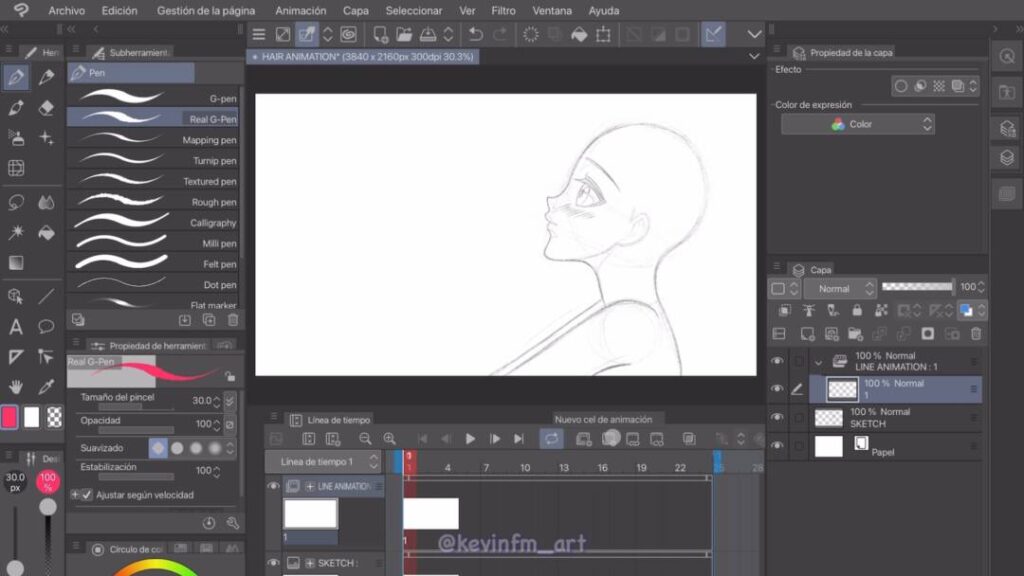Open the canvas tab list chevron
Image resolution: width=1024 pixels, height=576 pixels.
pos(754,57)
